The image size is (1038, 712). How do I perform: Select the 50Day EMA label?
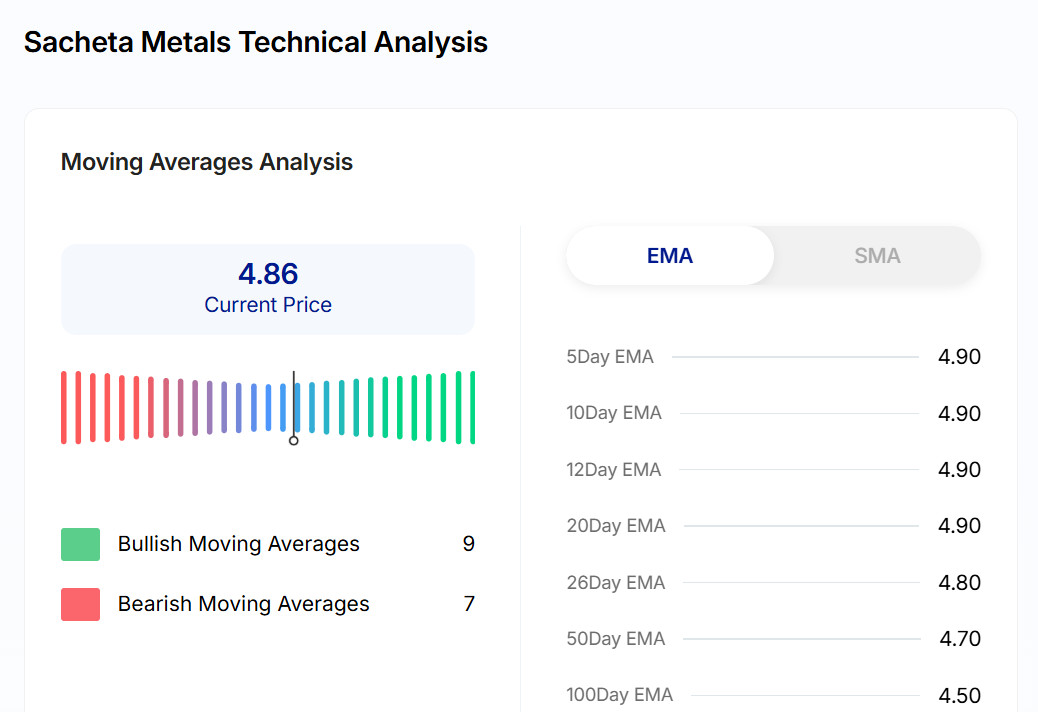[x=616, y=639]
